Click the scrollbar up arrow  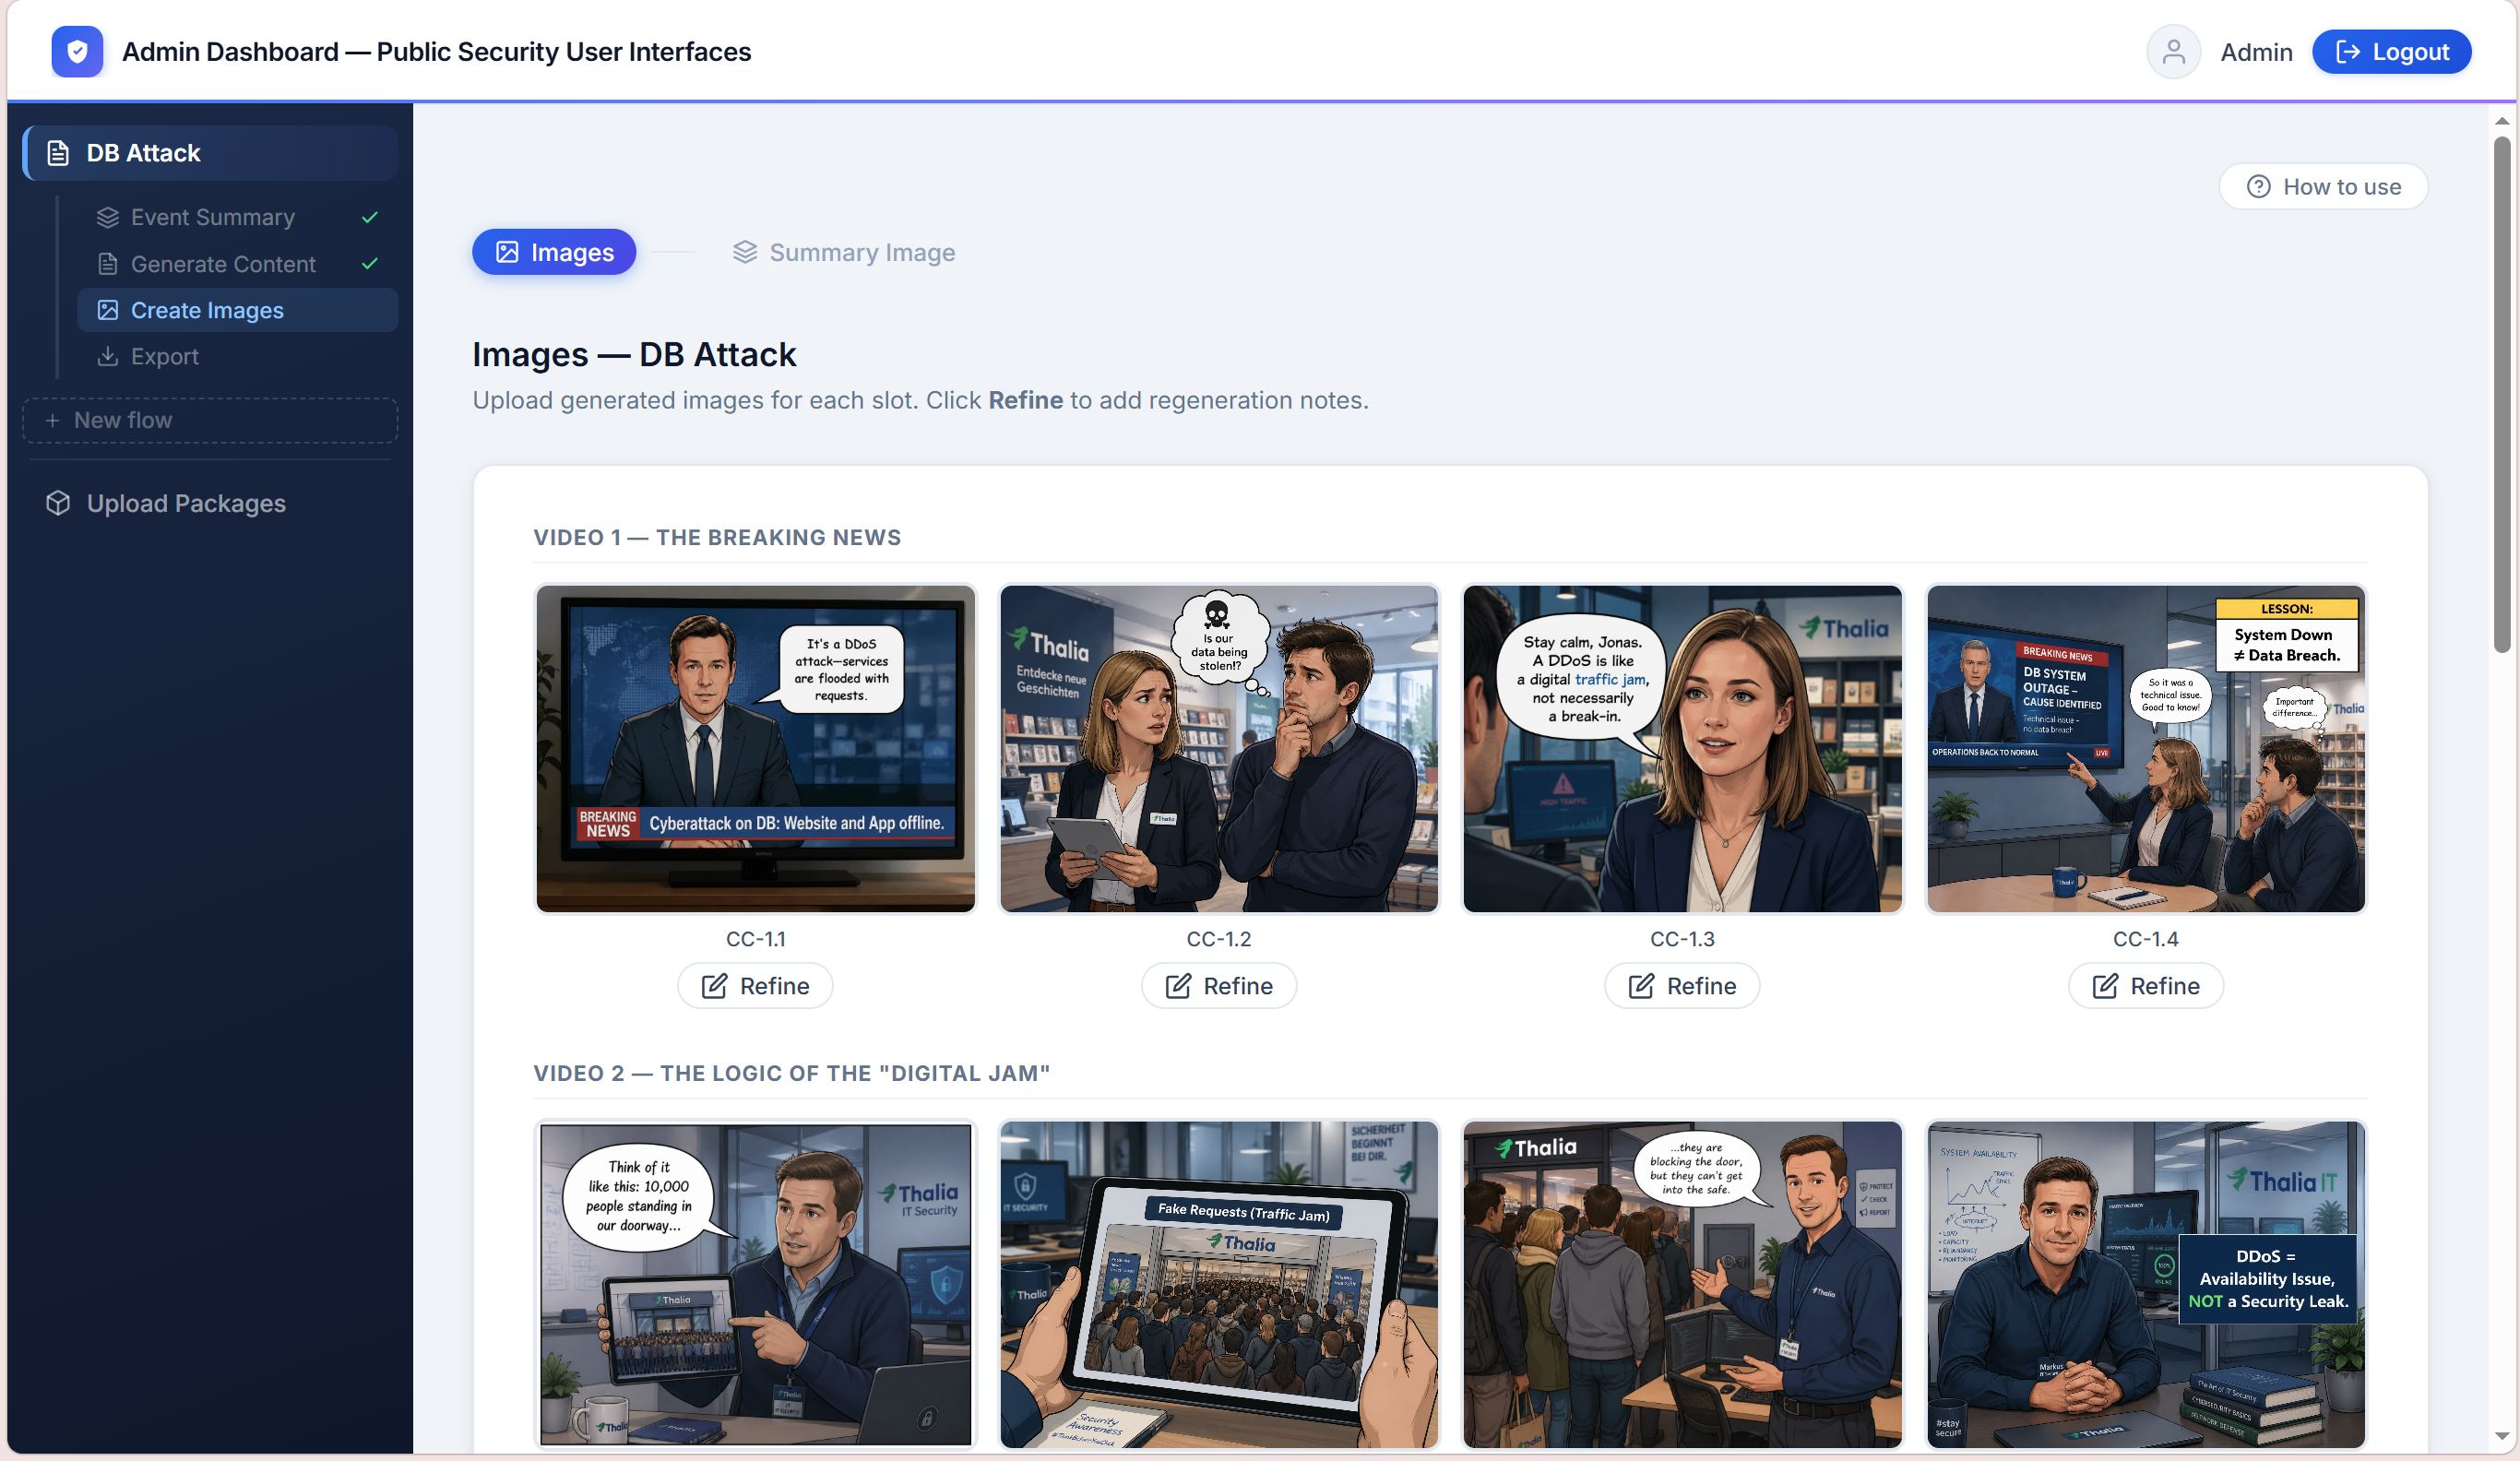[x=2502, y=121]
